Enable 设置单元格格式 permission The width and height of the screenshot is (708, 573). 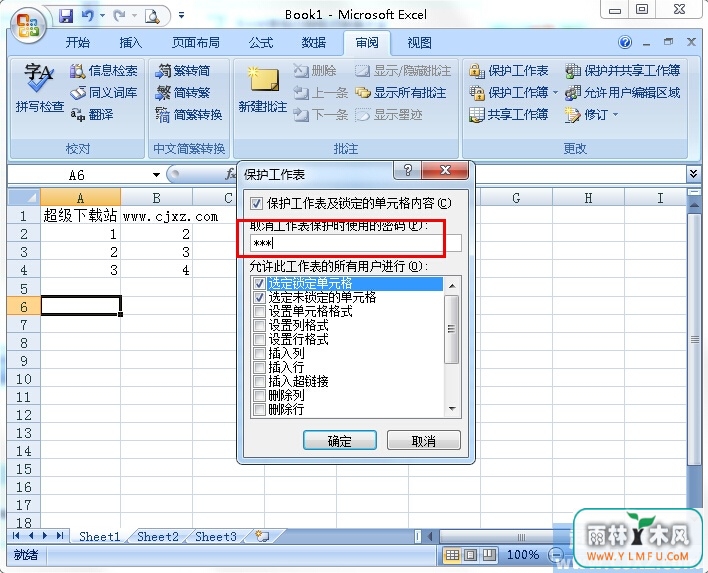pos(259,312)
